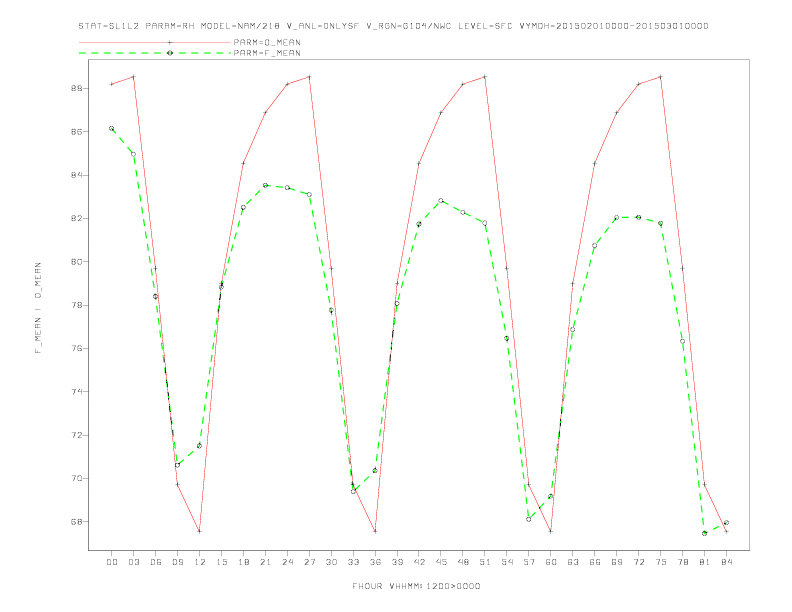
Task: Click the x-axis tick label 06
Action: click(156, 562)
